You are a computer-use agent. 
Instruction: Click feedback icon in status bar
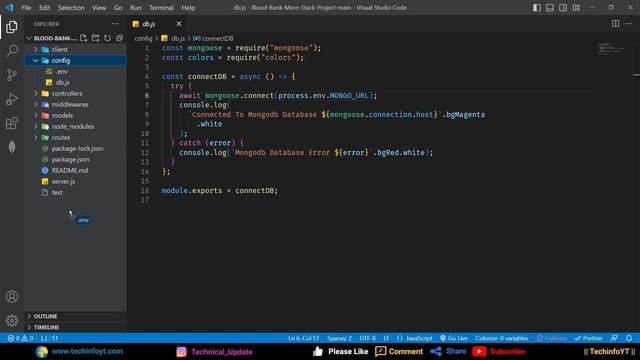614,338
